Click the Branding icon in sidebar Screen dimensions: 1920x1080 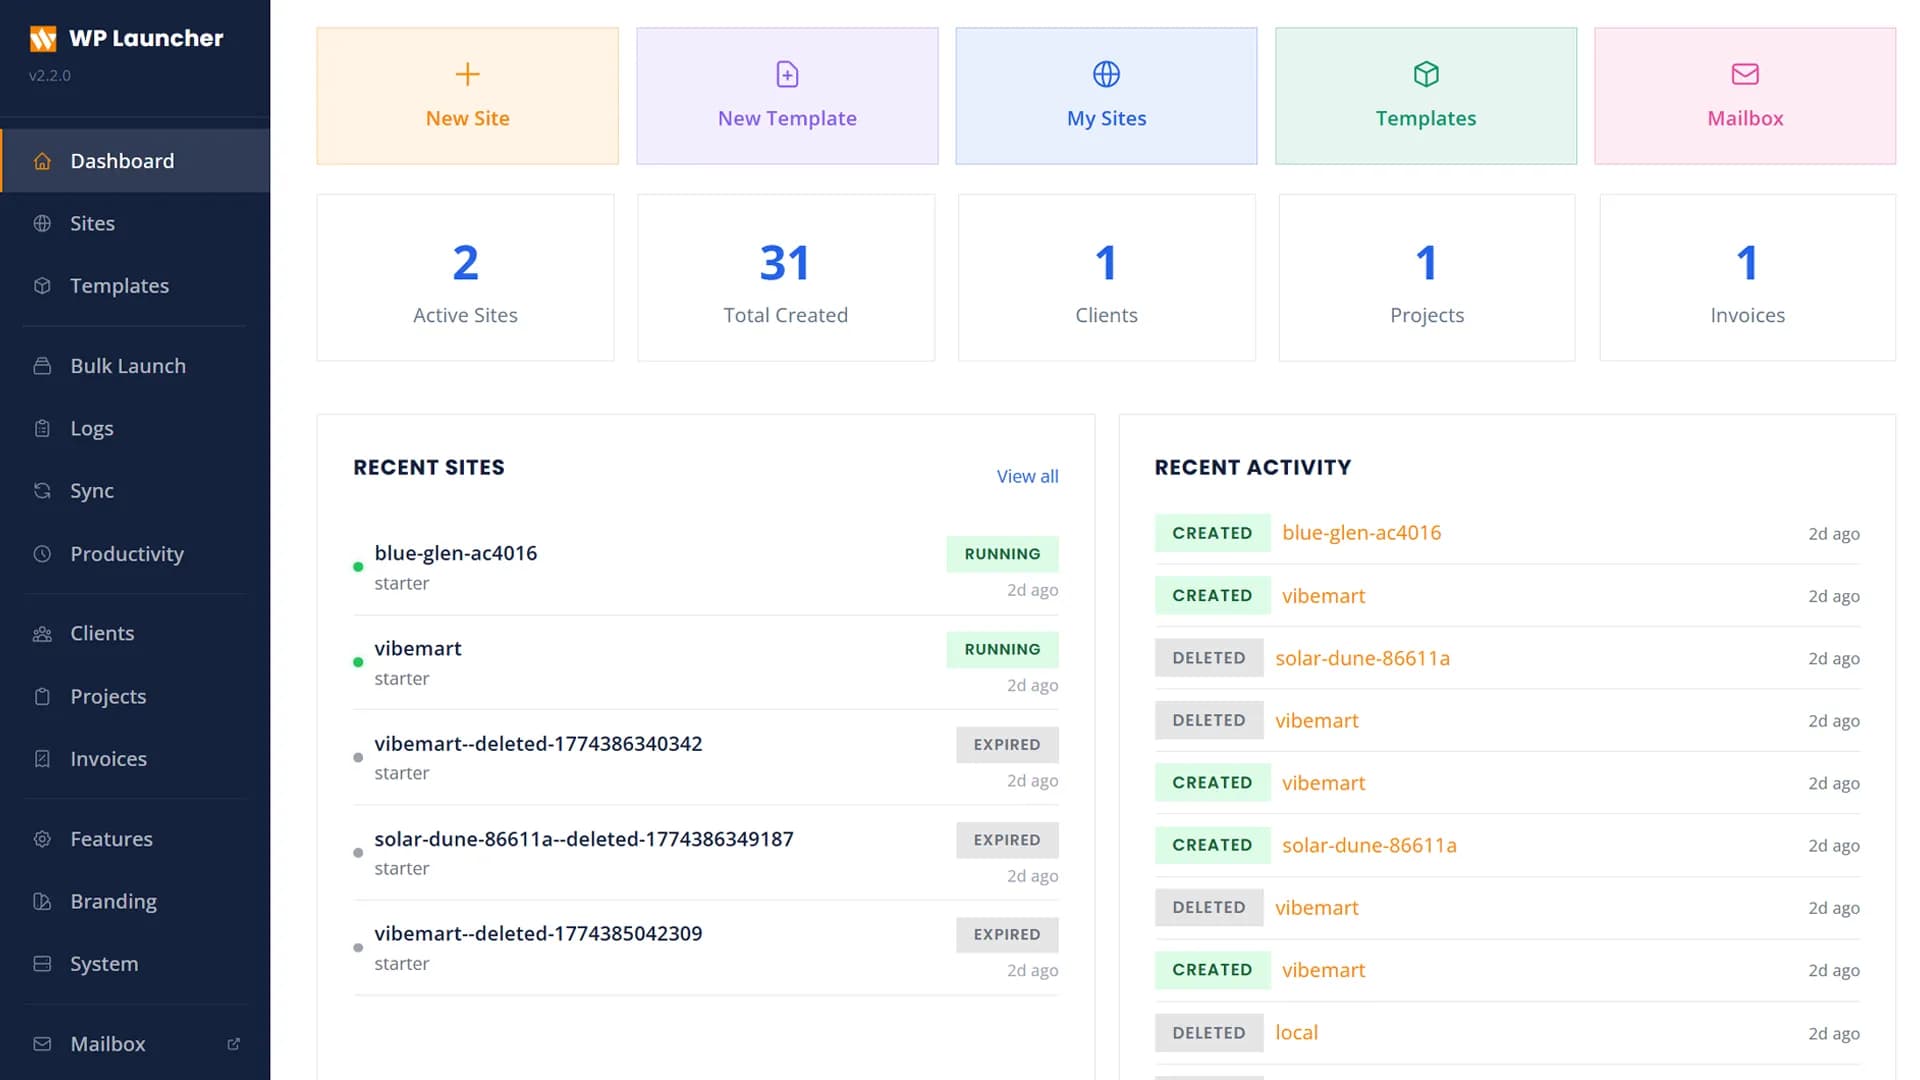[42, 902]
